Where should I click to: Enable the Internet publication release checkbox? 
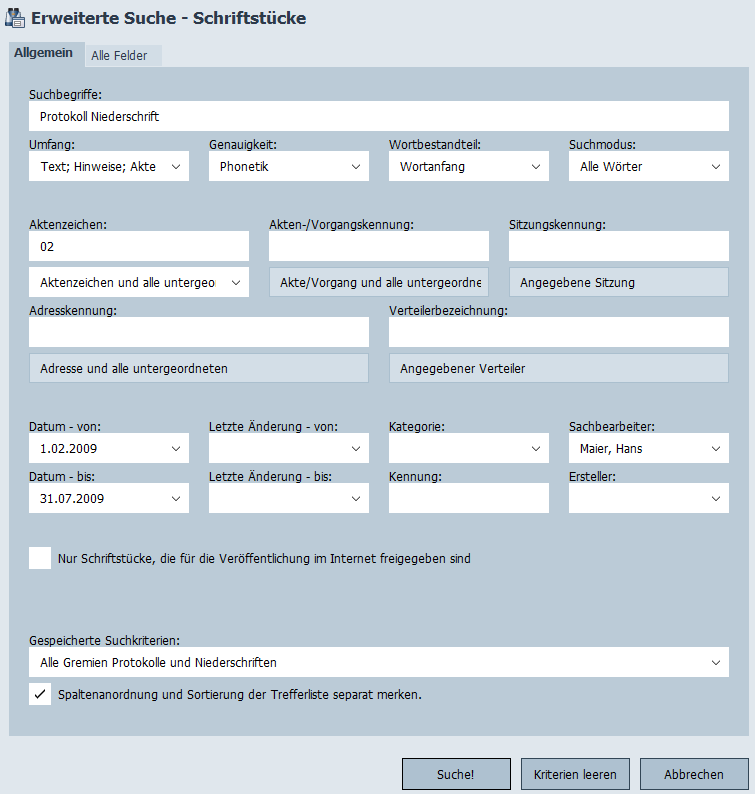pyautogui.click(x=40, y=558)
